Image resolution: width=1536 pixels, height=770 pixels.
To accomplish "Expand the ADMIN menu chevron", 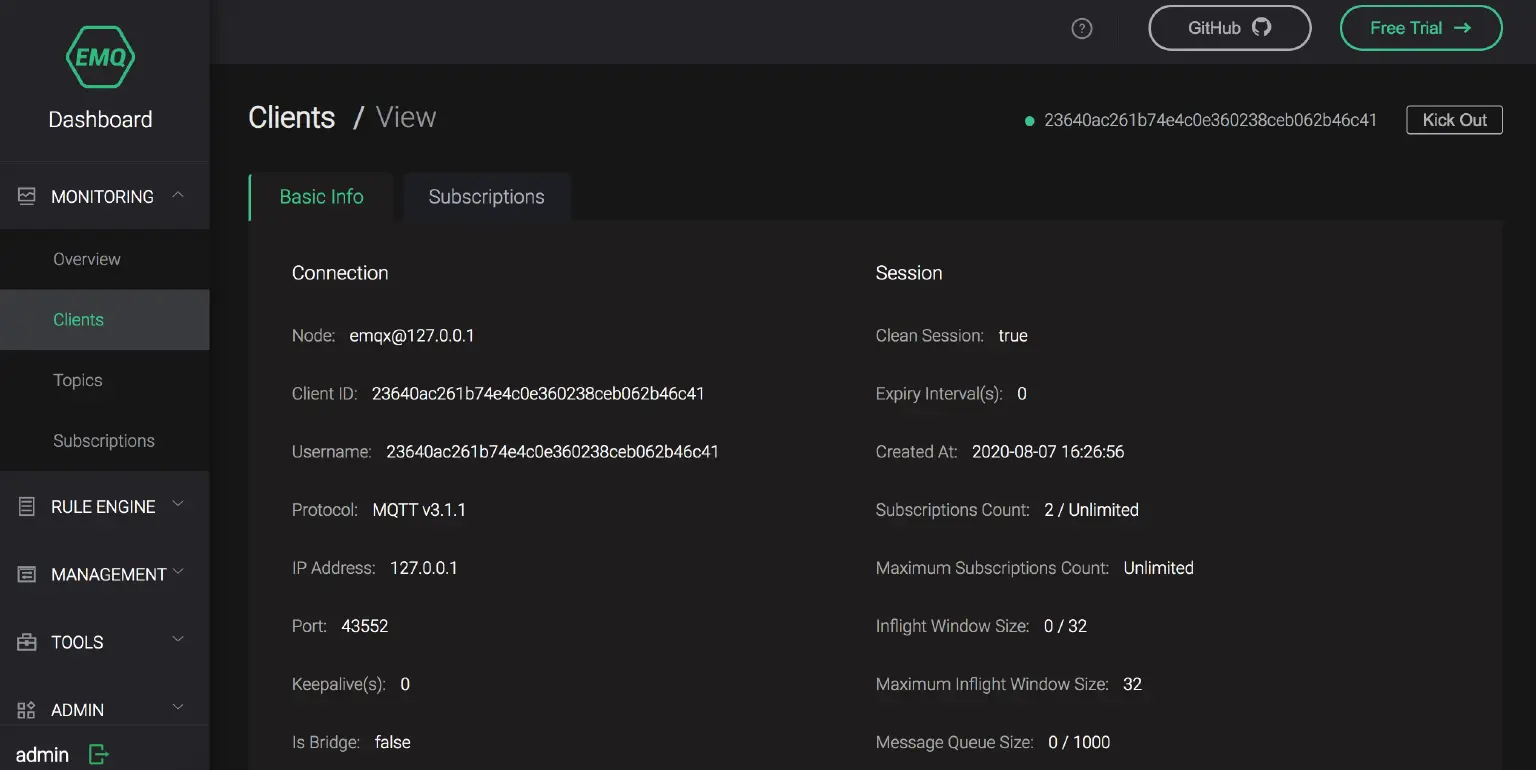I will pyautogui.click(x=178, y=708).
